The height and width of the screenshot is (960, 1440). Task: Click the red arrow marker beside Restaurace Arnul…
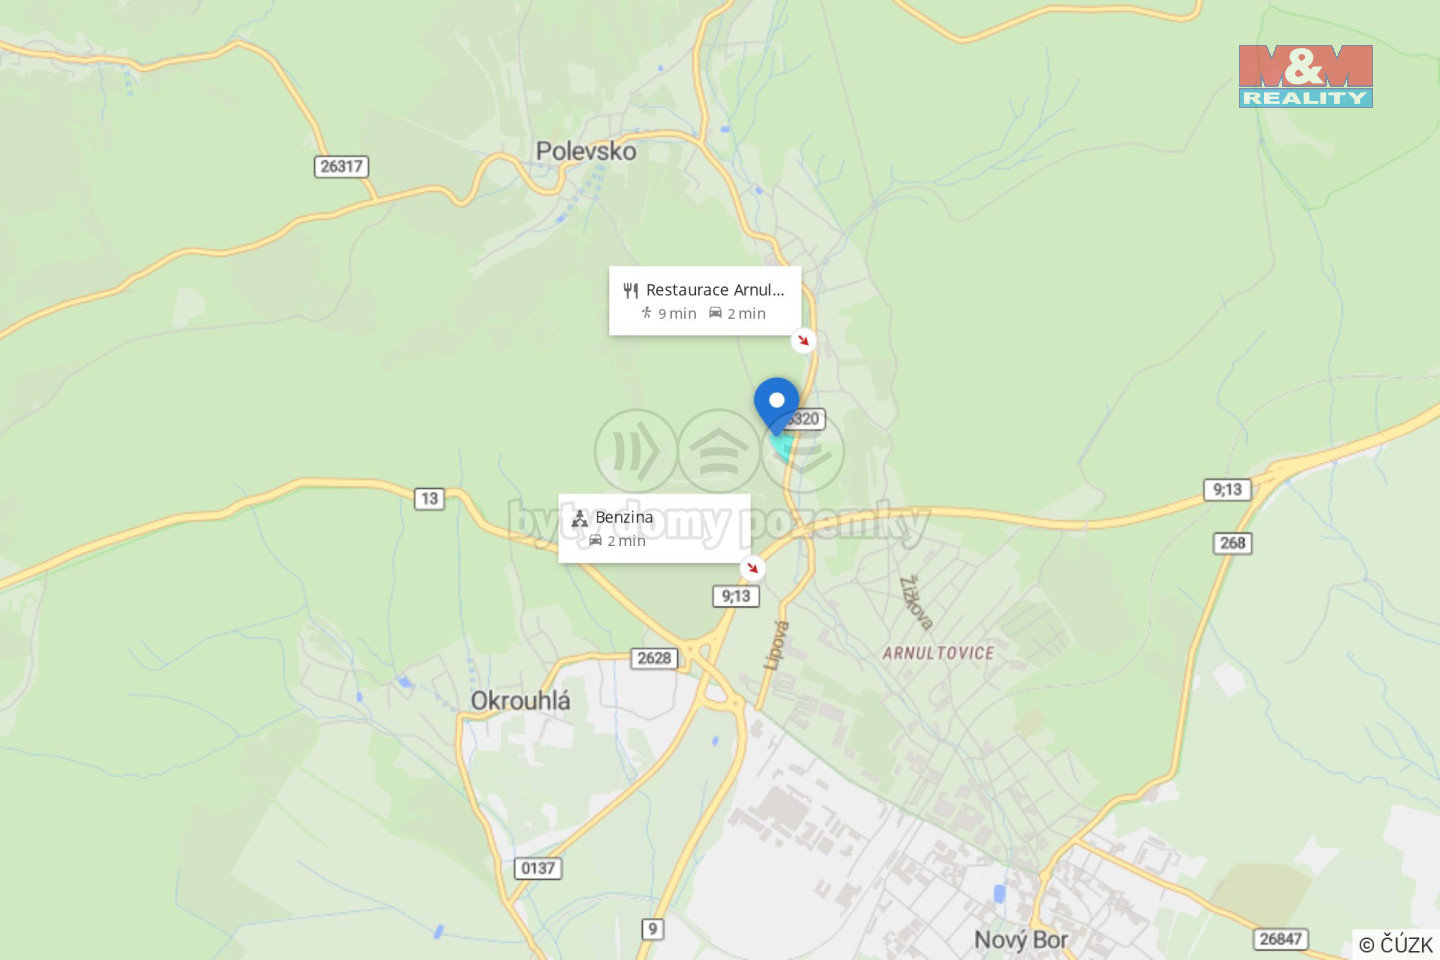pyautogui.click(x=803, y=341)
